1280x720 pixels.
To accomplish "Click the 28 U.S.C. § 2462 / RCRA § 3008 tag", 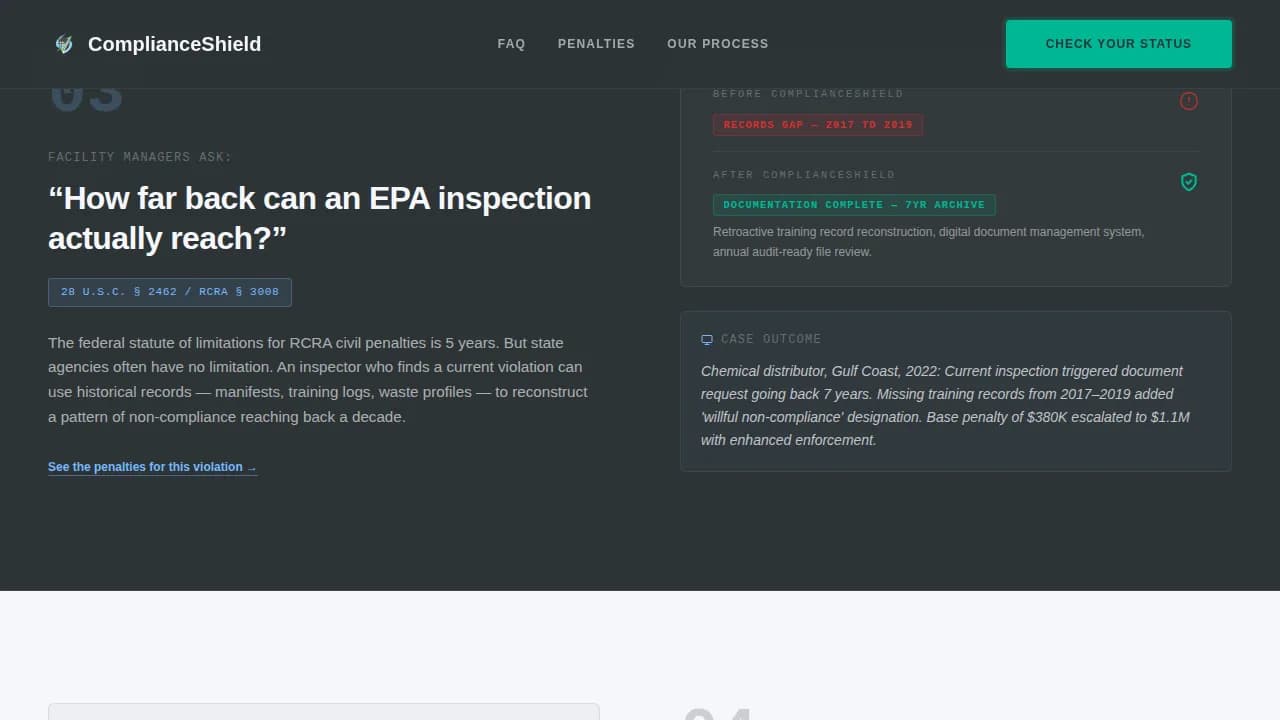I will click(170, 292).
